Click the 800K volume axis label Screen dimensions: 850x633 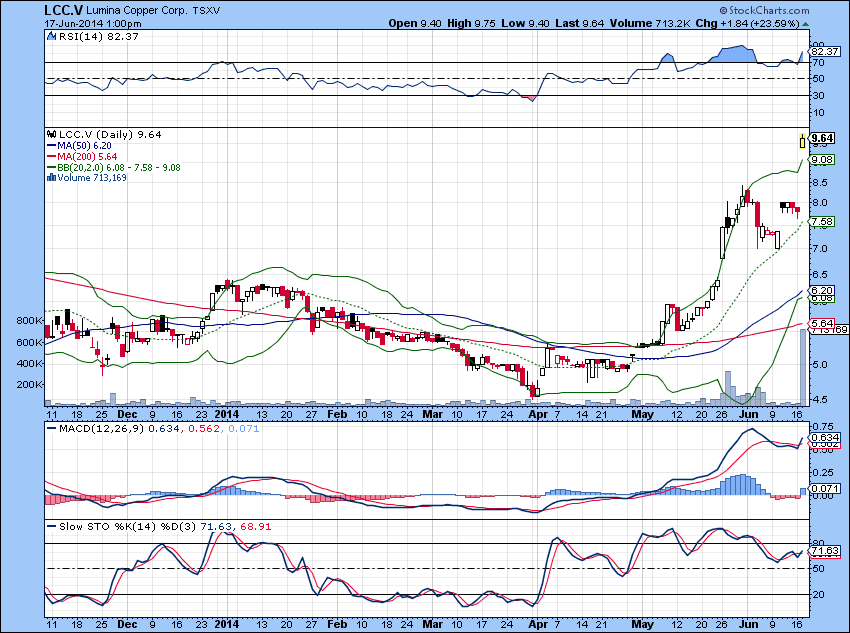[x=29, y=321]
